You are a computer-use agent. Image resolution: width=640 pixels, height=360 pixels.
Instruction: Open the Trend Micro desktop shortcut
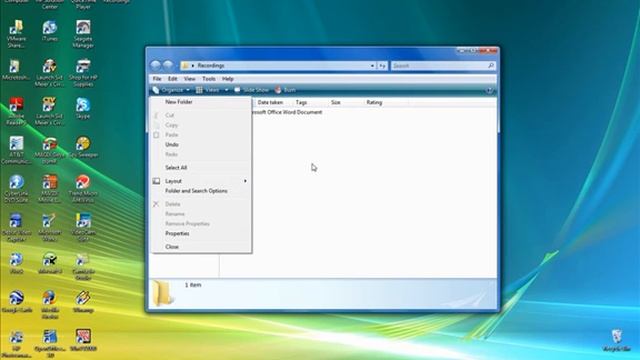point(83,189)
